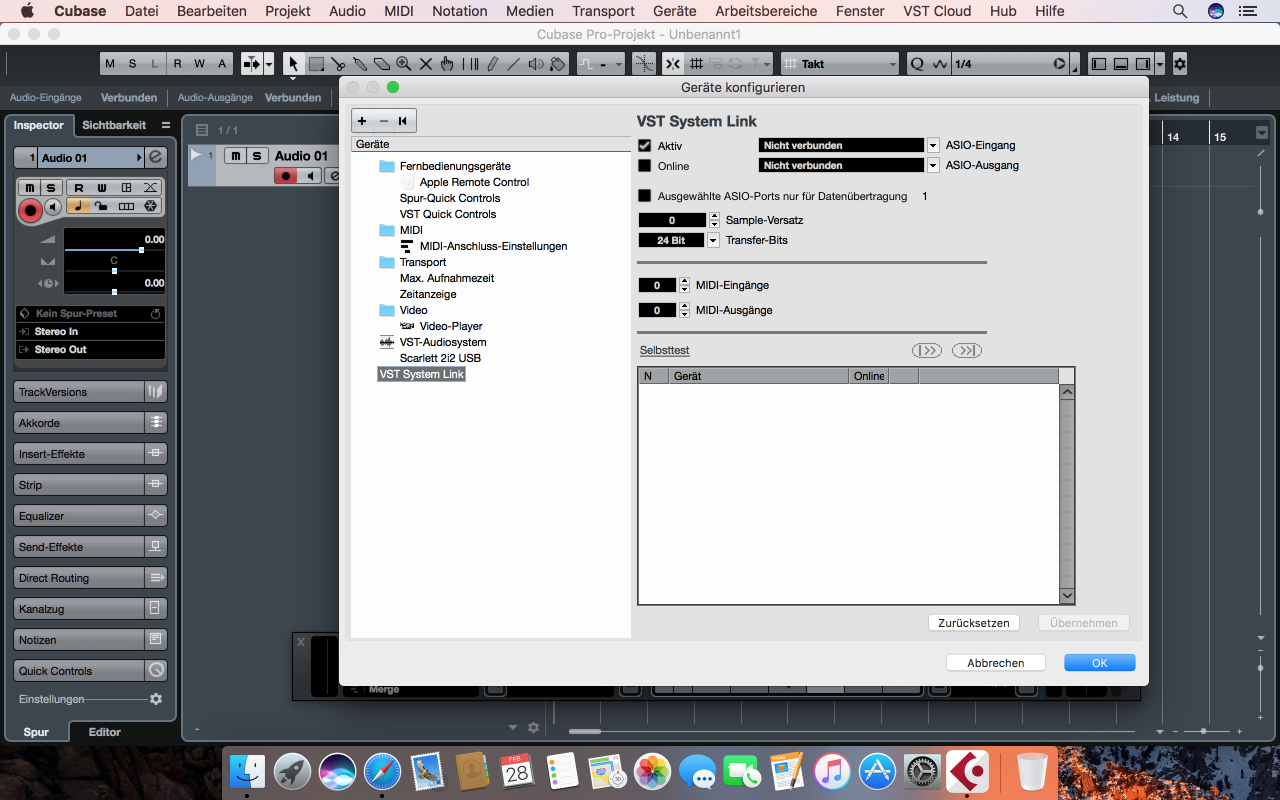The image size is (1280, 800).
Task: Select the Zoom magnifier tool
Action: (x=404, y=64)
